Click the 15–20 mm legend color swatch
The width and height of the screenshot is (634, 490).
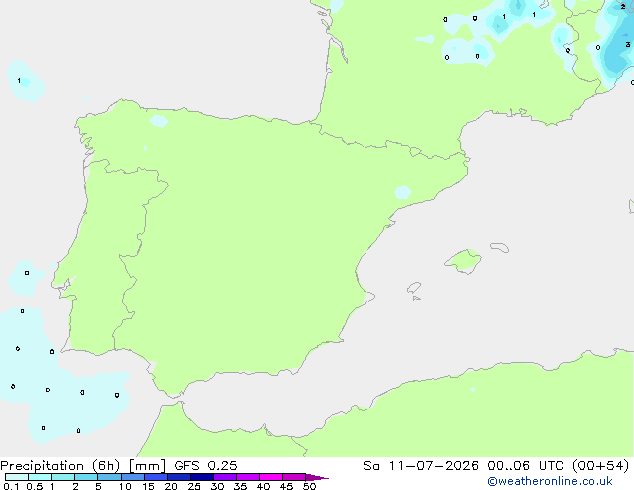[156, 477]
